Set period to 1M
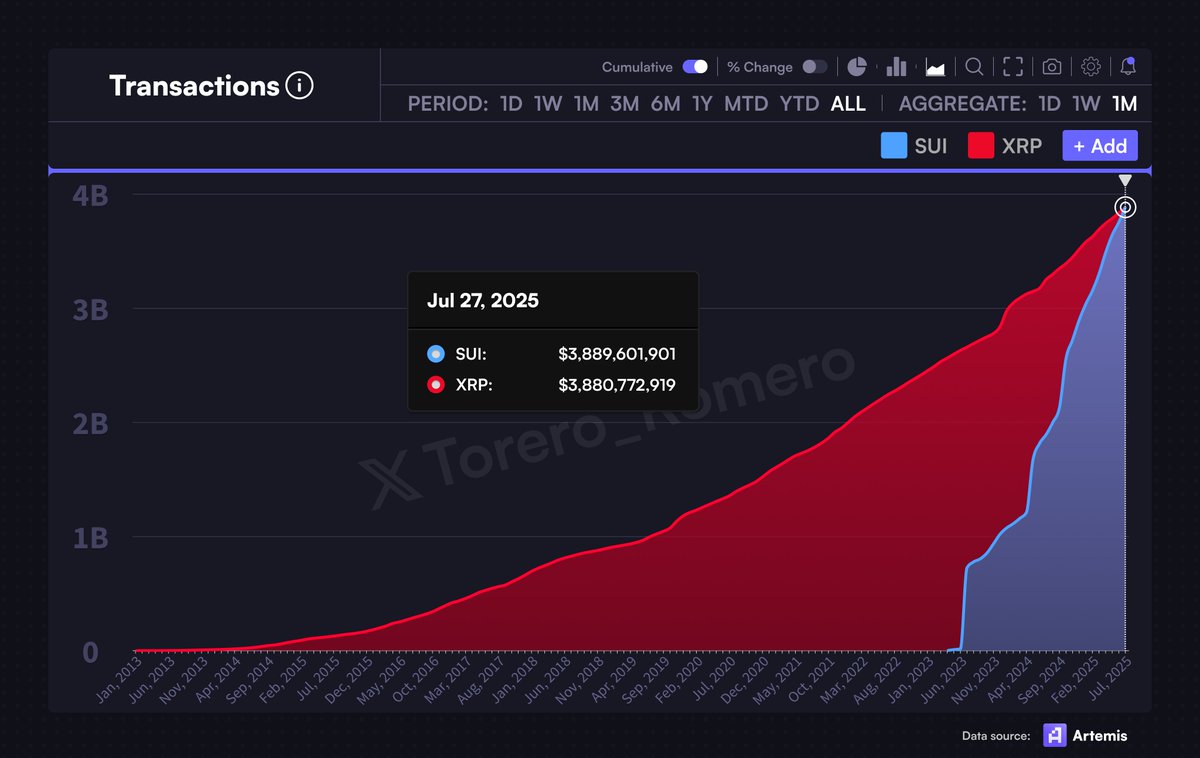This screenshot has height=758, width=1200. pos(586,104)
